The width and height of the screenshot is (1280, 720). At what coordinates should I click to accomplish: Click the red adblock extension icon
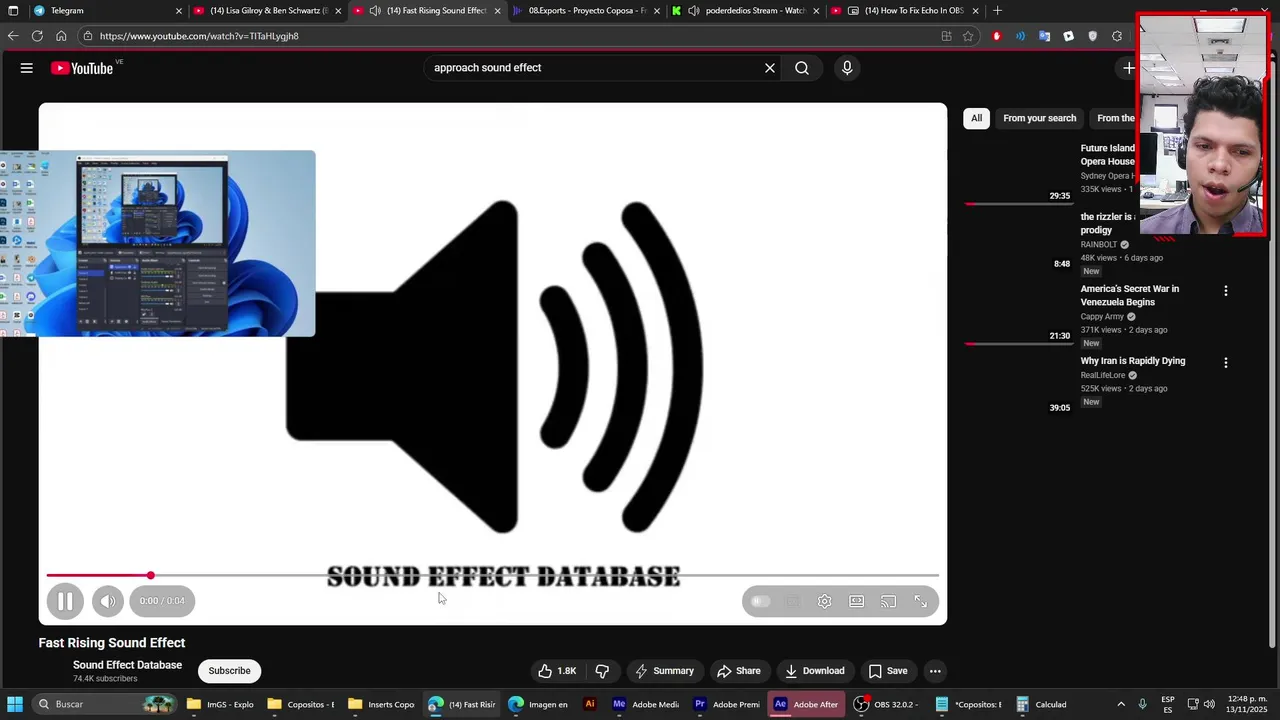pyautogui.click(x=996, y=36)
